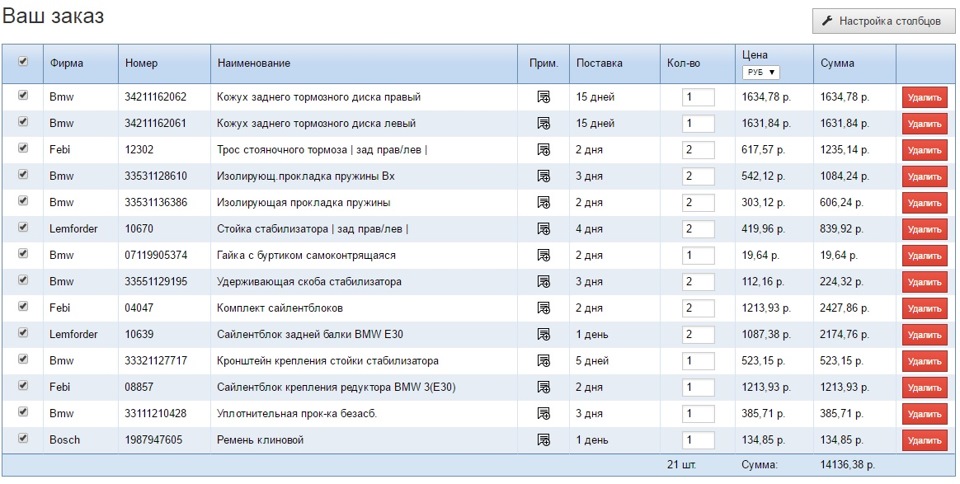This screenshot has height=484, width=960.
Task: Uncheck the row for part 33531128610
Action: pyautogui.click(x=23, y=174)
